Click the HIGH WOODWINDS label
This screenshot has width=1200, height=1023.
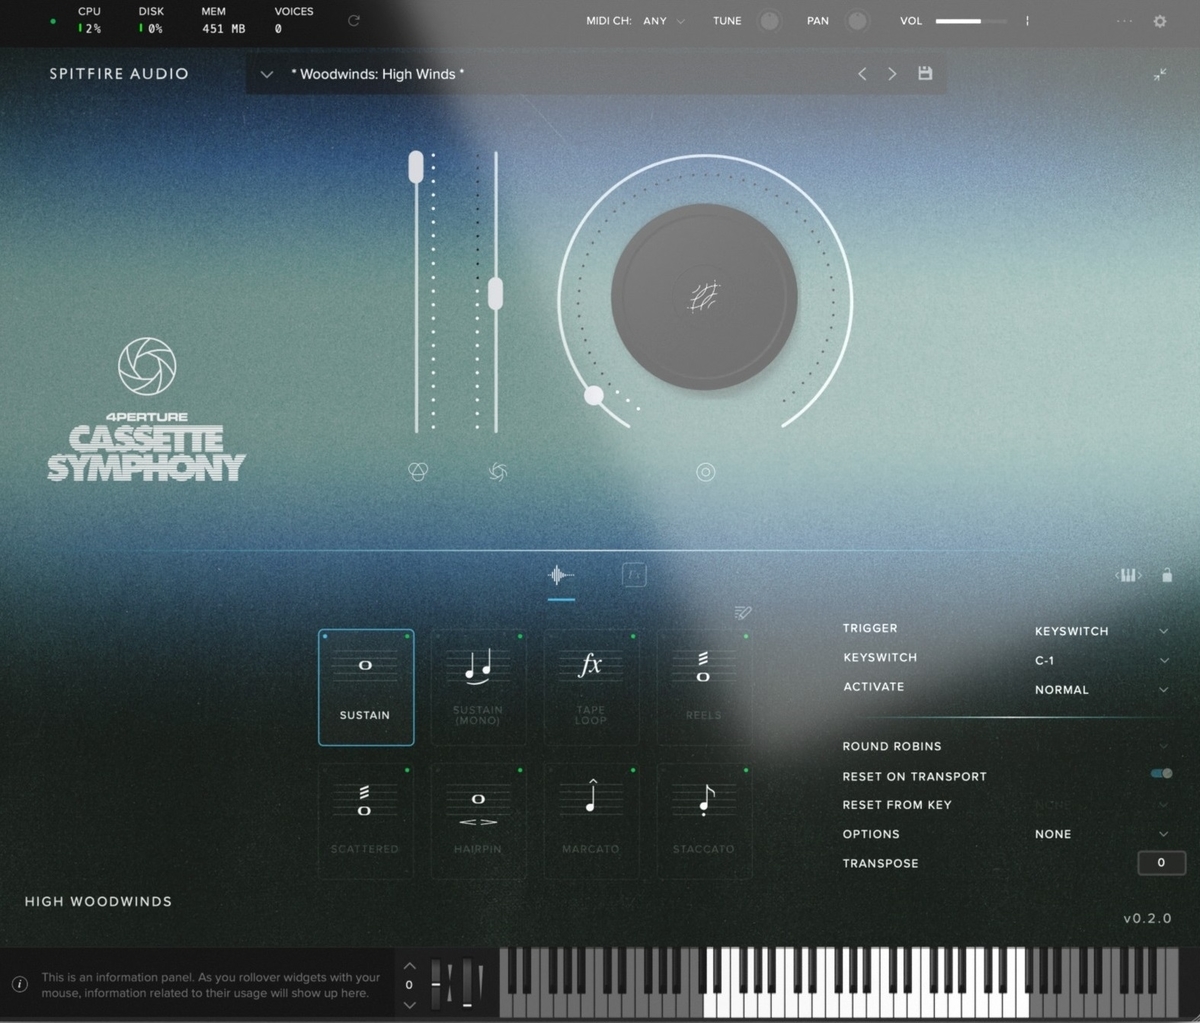coord(98,901)
